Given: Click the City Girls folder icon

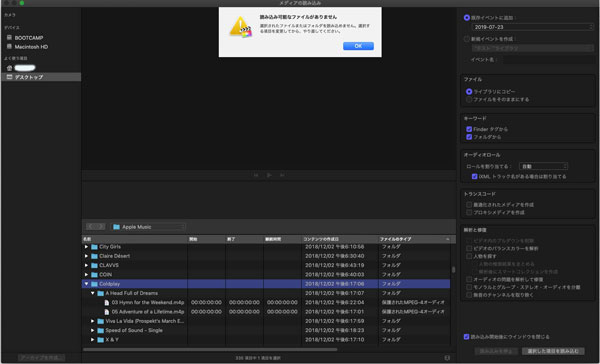Looking at the screenshot, I should pyautogui.click(x=94, y=247).
